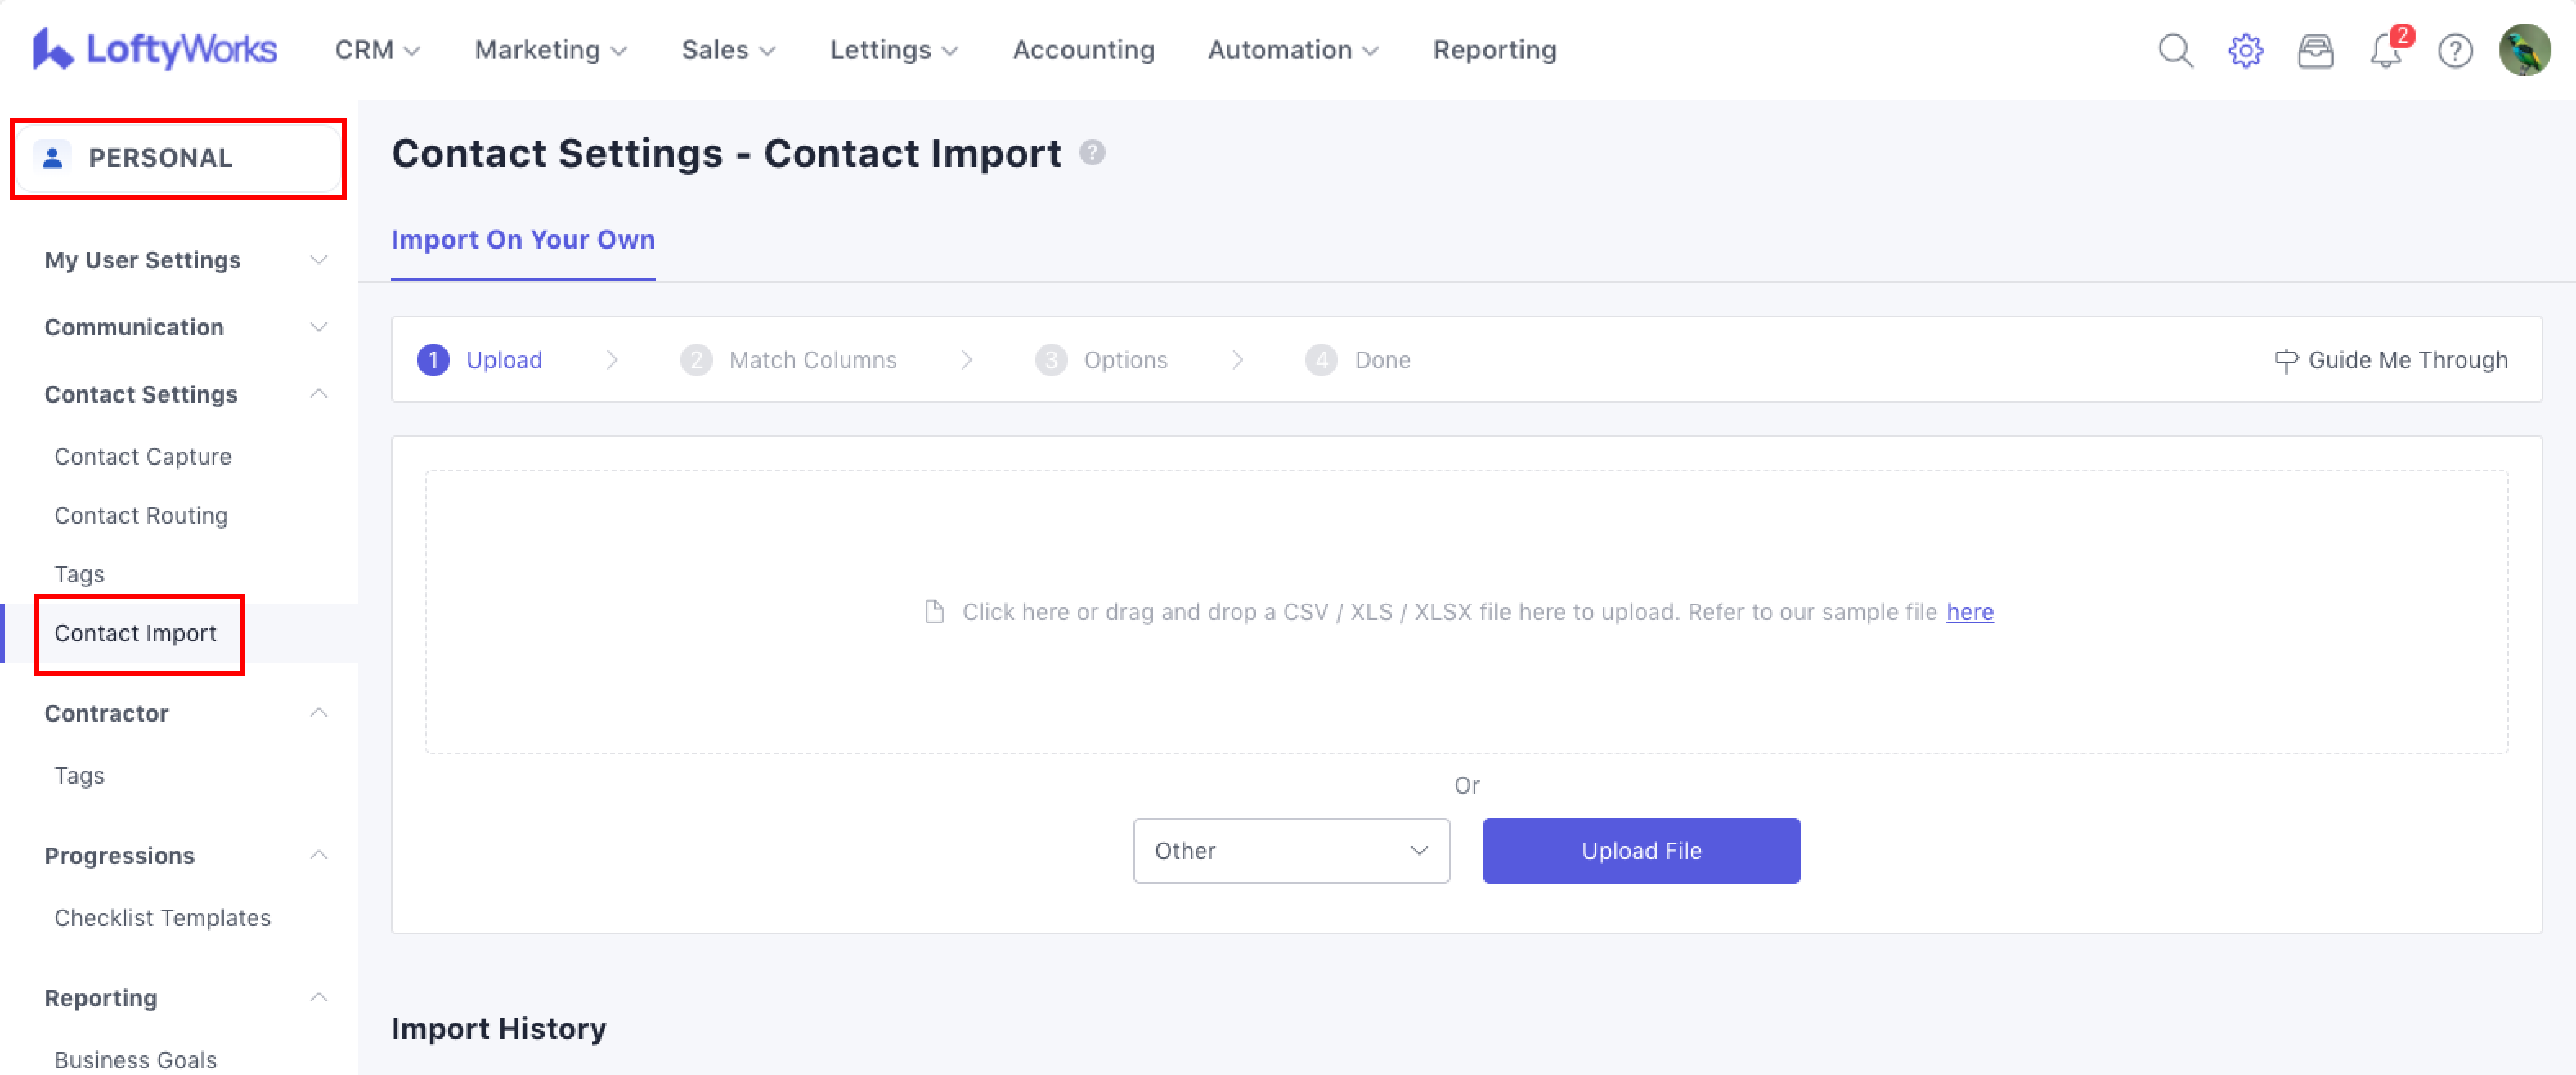
Task: Open Contact Routing in the sidebar
Action: [x=141, y=515]
